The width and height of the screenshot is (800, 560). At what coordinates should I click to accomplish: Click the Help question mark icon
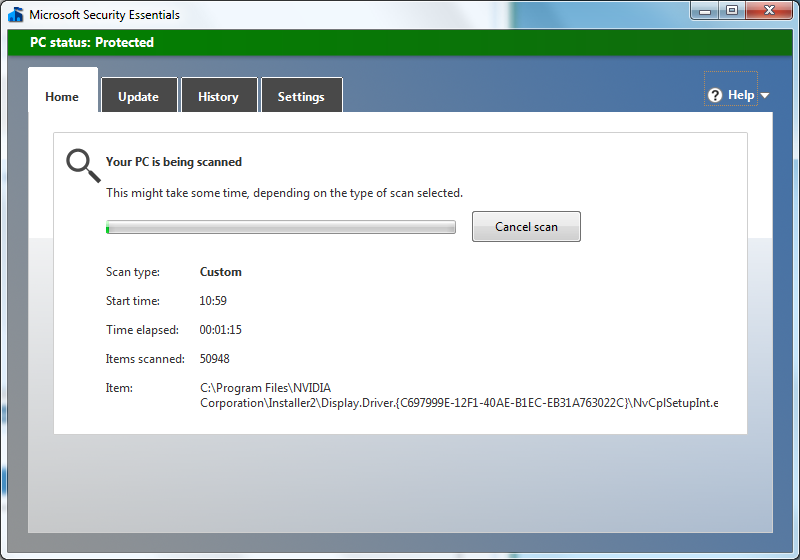point(715,95)
